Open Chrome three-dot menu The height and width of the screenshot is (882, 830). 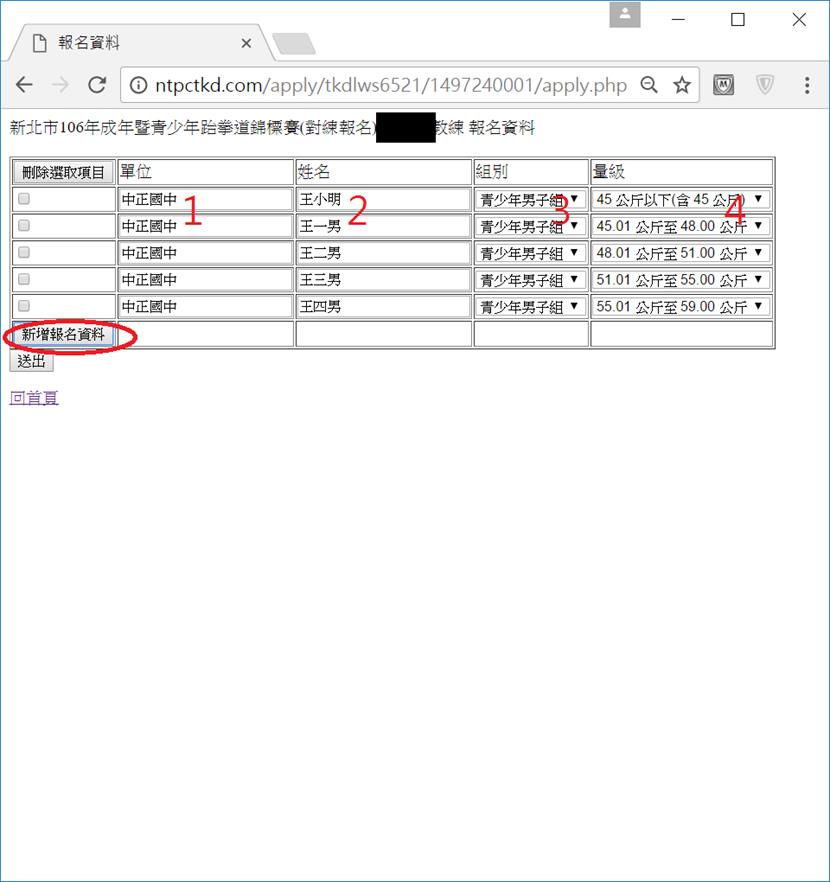coord(807,85)
